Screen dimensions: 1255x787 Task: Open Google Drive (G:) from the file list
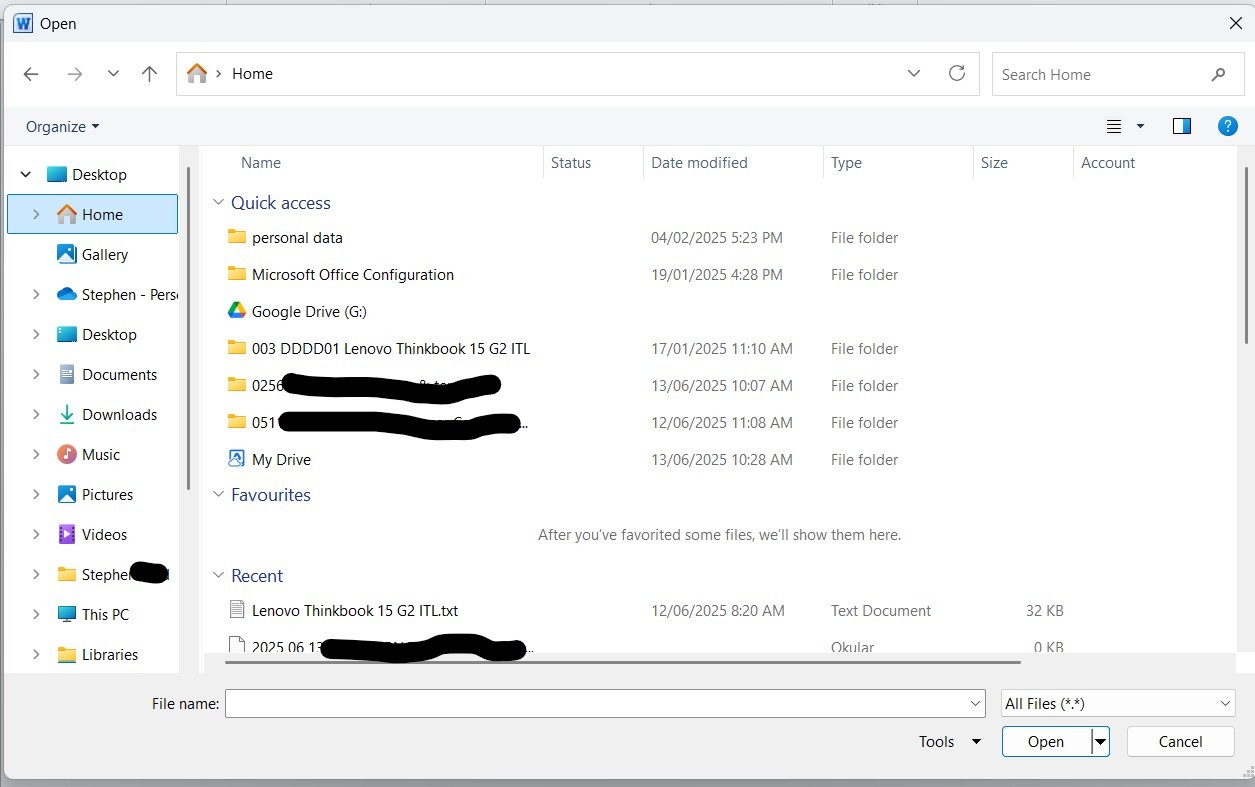308,311
